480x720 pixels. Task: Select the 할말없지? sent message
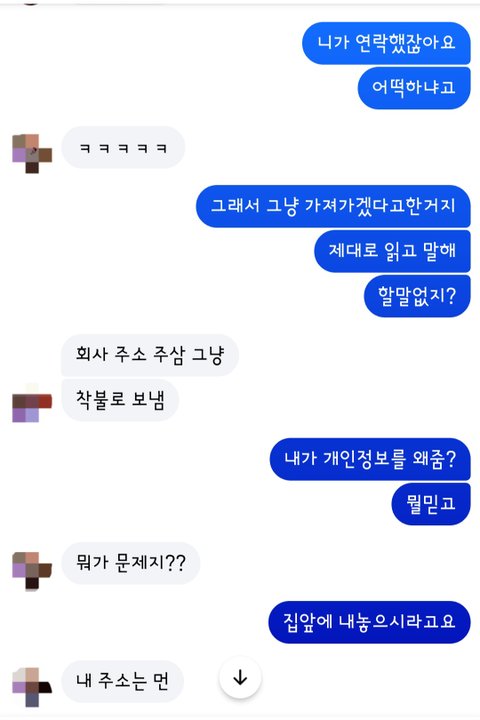pos(417,296)
